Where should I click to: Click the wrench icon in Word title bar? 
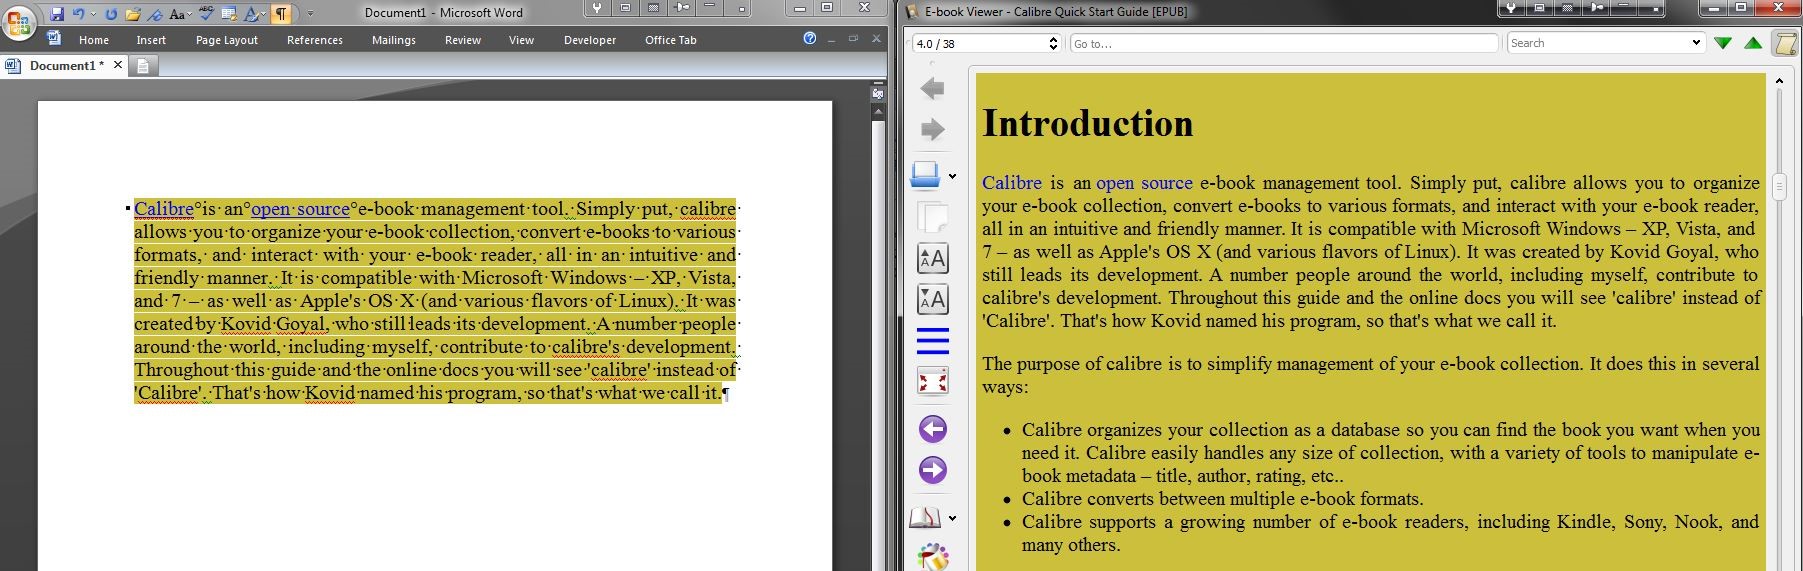pyautogui.click(x=597, y=8)
